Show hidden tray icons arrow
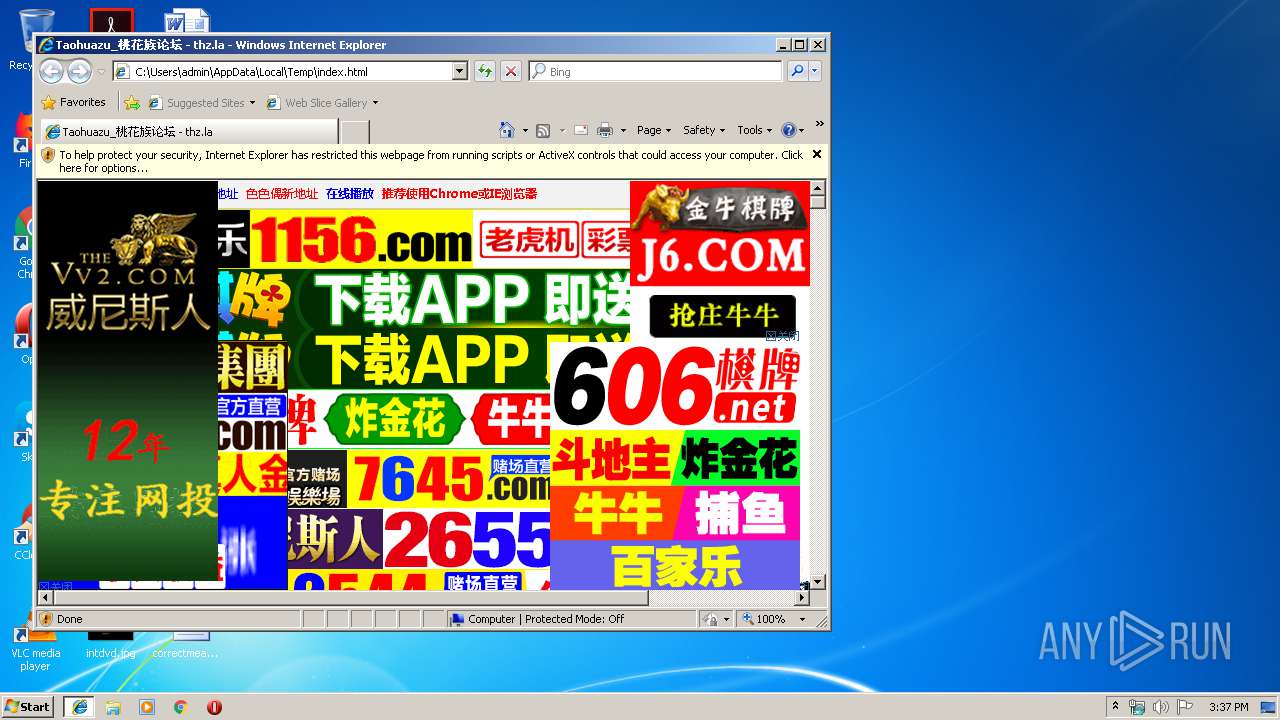 click(1115, 706)
